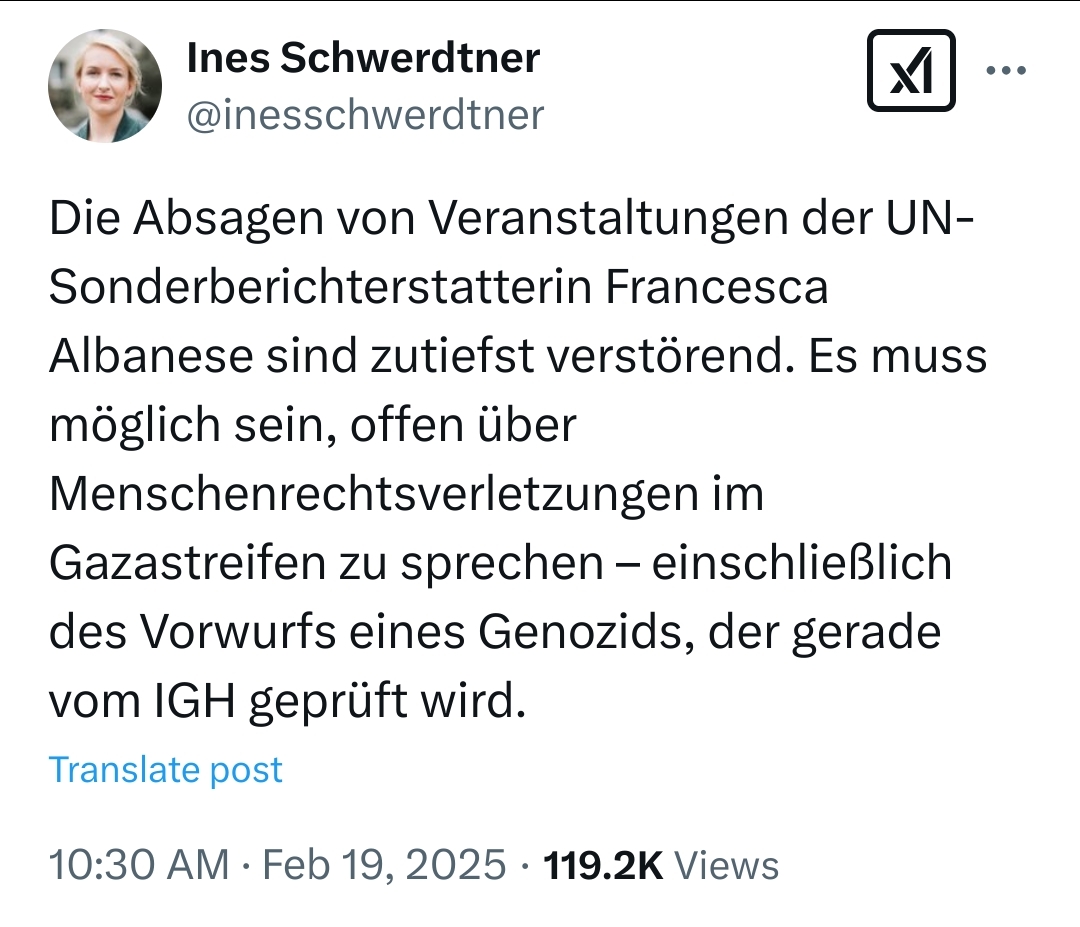
Task: Open the three-dot more options menu
Action: pyautogui.click(x=1006, y=71)
